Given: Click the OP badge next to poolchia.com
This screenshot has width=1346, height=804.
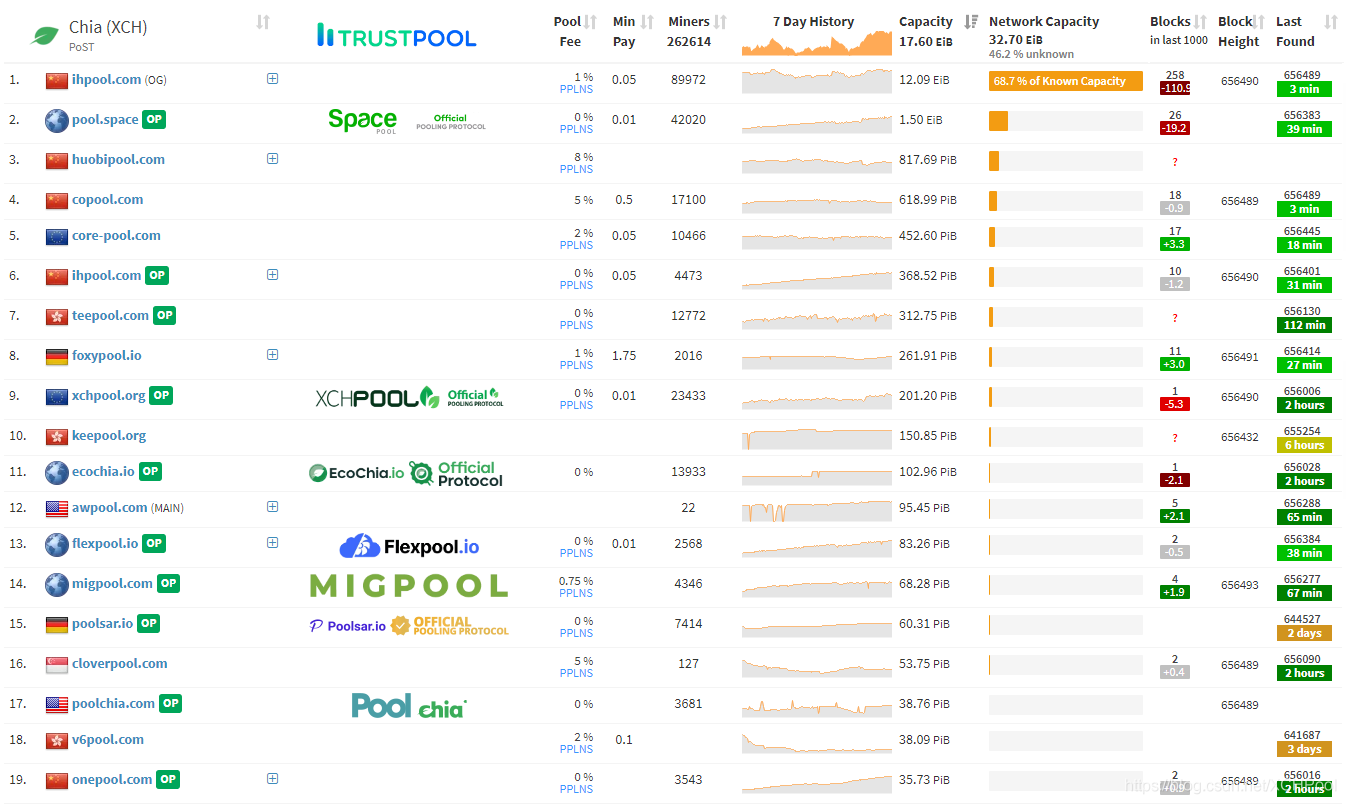Looking at the screenshot, I should 171,703.
